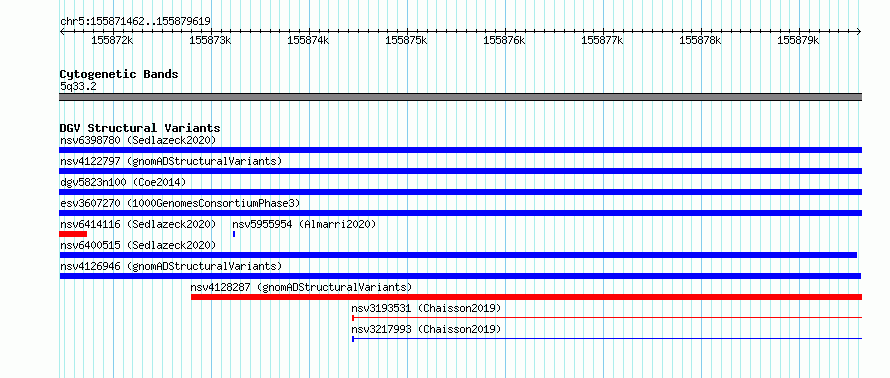This screenshot has height=378, width=890.
Task: Click the 155873k ruler tick label
Action: click(x=211, y=40)
